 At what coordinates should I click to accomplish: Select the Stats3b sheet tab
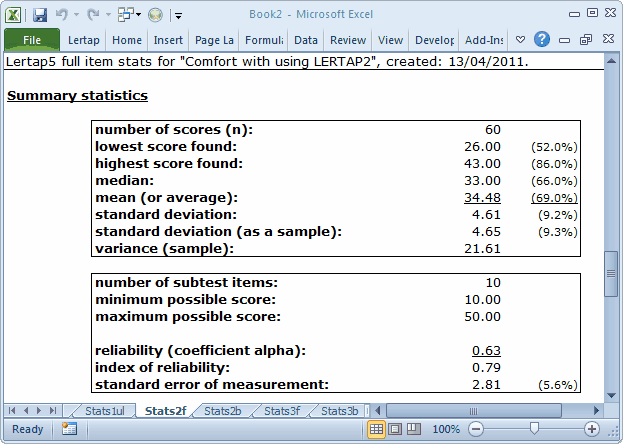(339, 411)
